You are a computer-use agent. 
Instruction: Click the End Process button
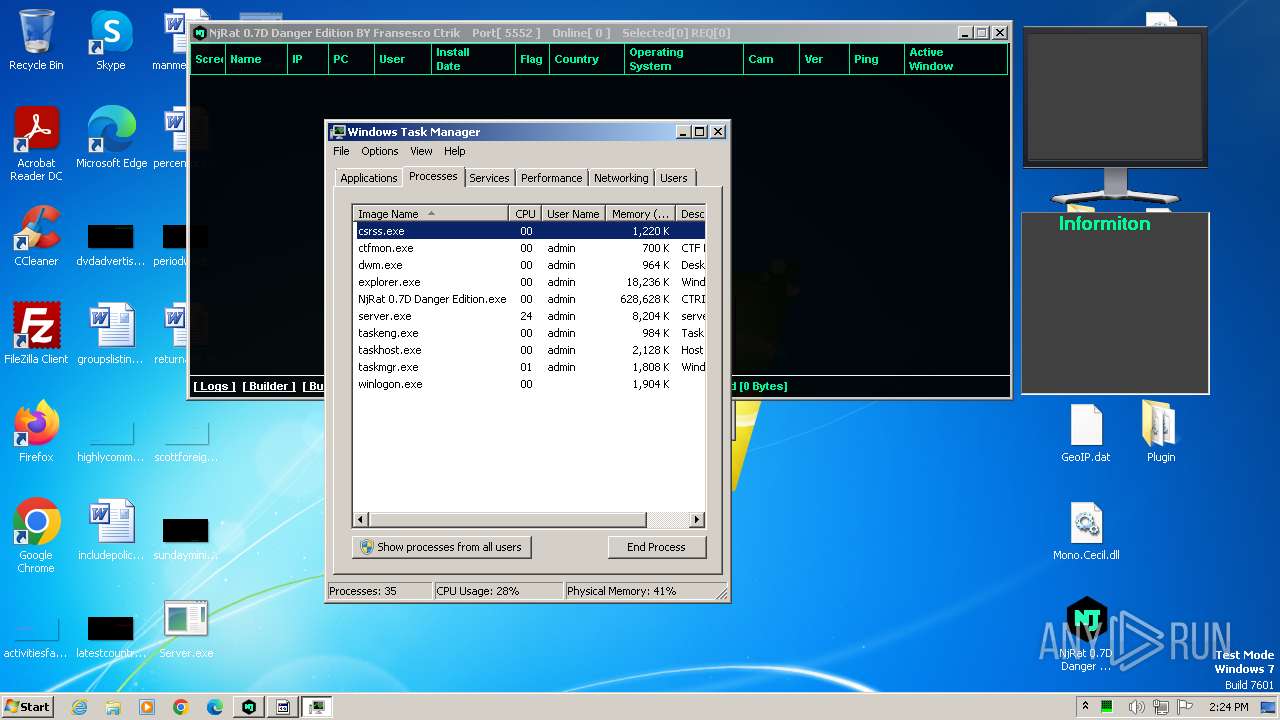656,547
